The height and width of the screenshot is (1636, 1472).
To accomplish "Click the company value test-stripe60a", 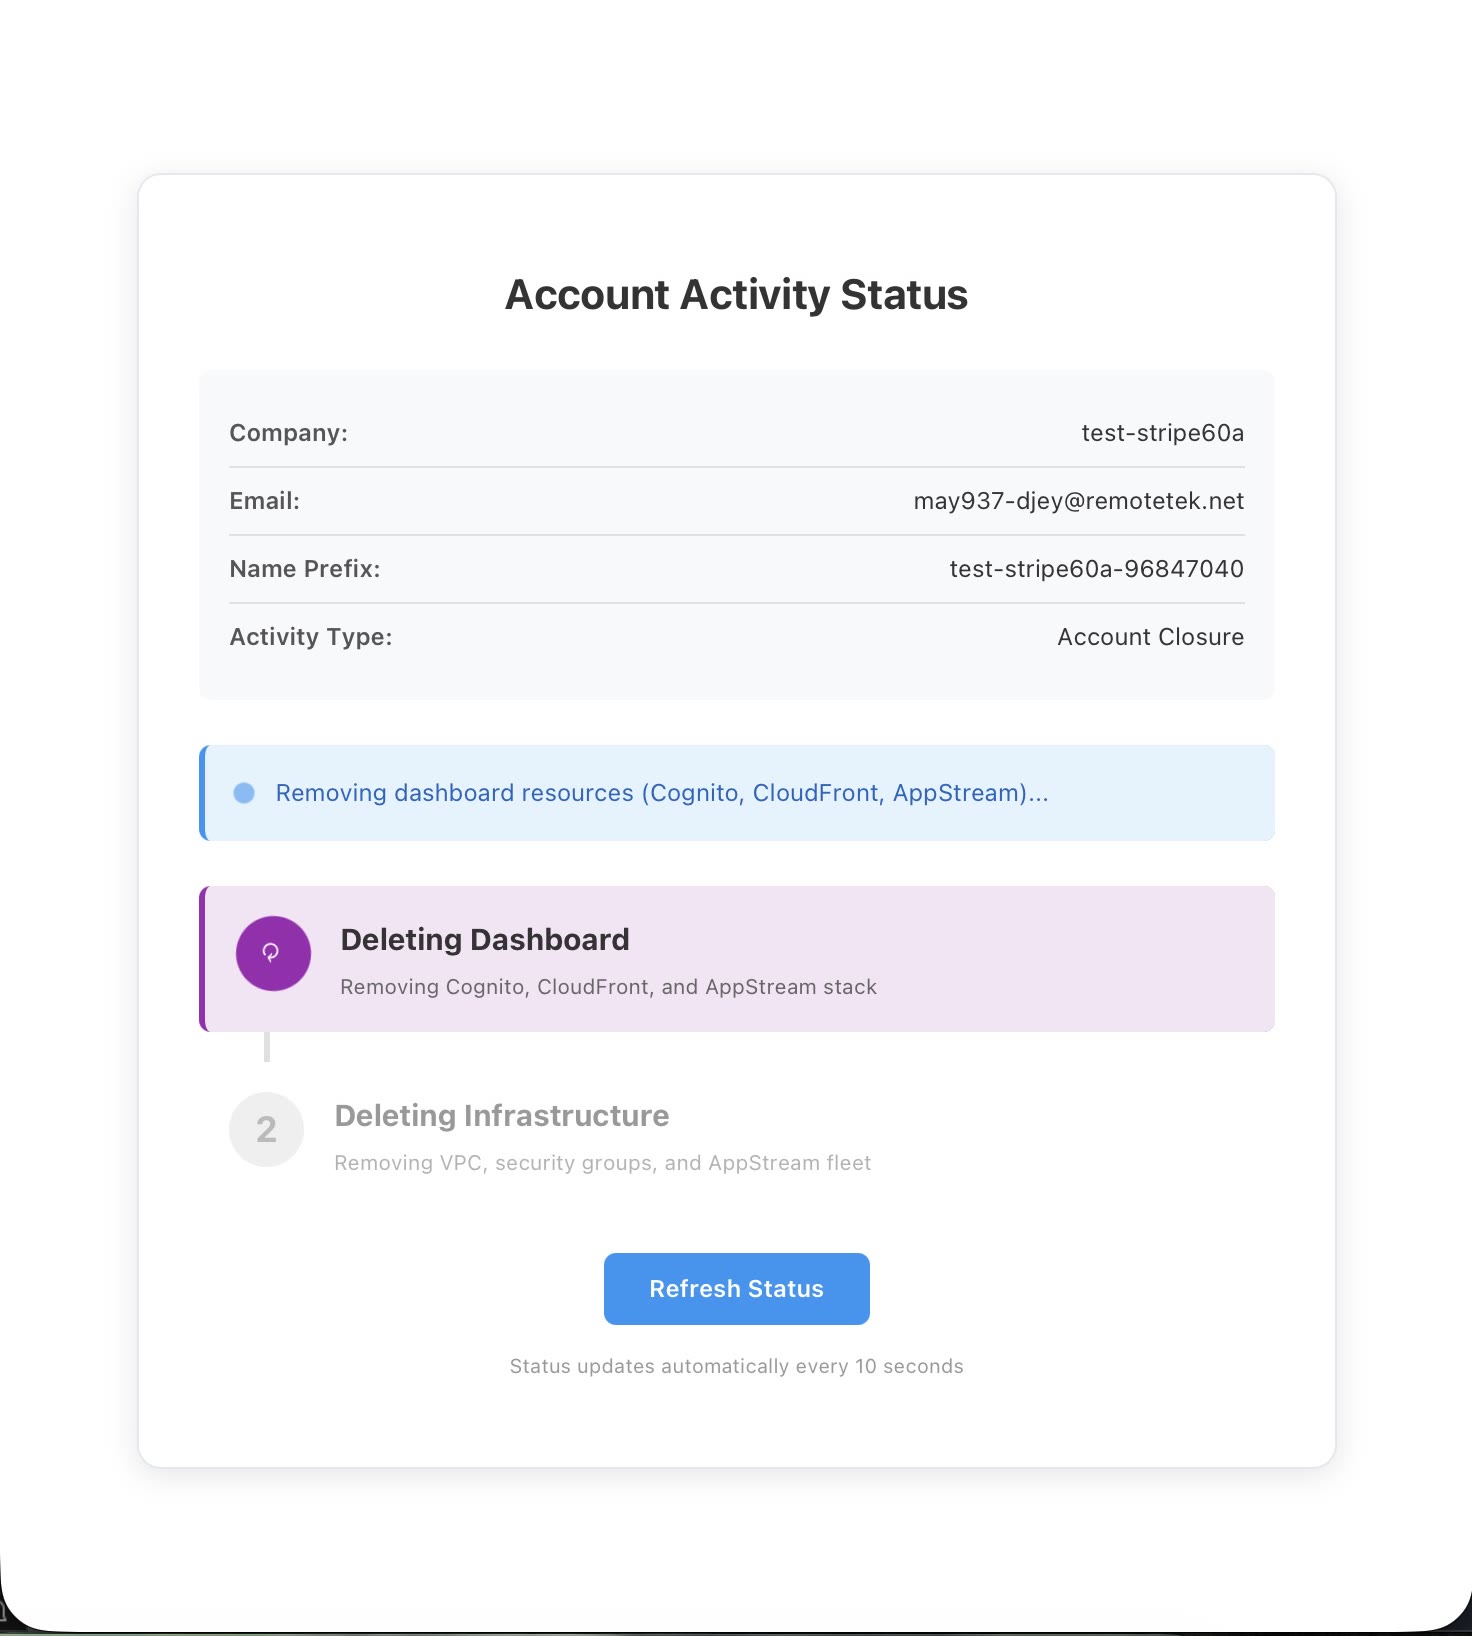I will [1163, 433].
